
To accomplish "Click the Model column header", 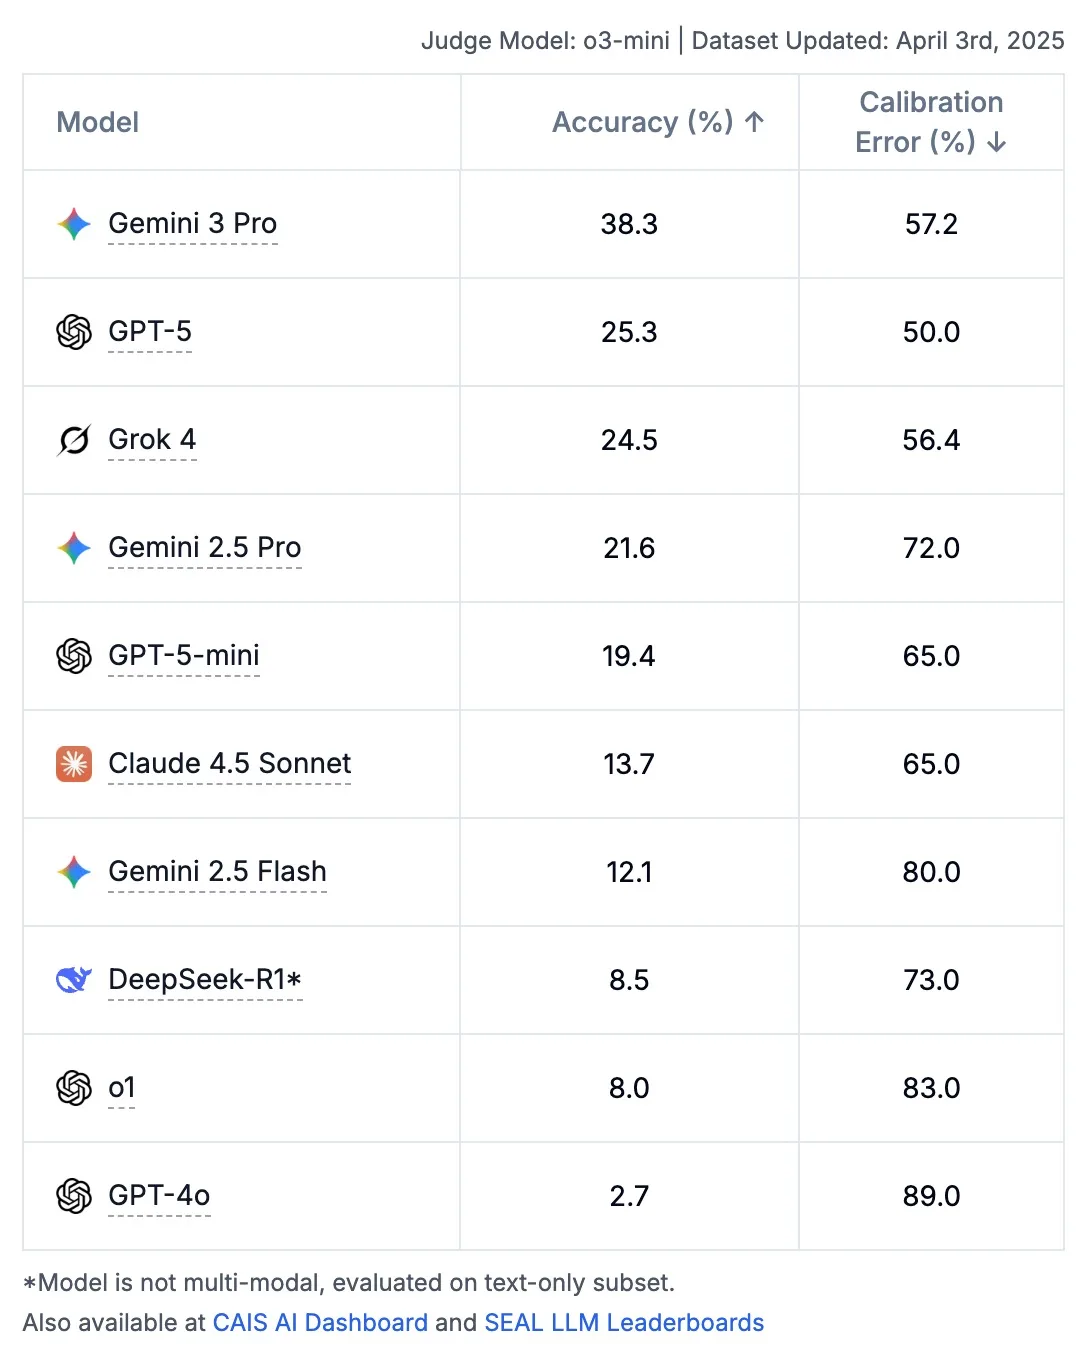I will (x=98, y=122).
